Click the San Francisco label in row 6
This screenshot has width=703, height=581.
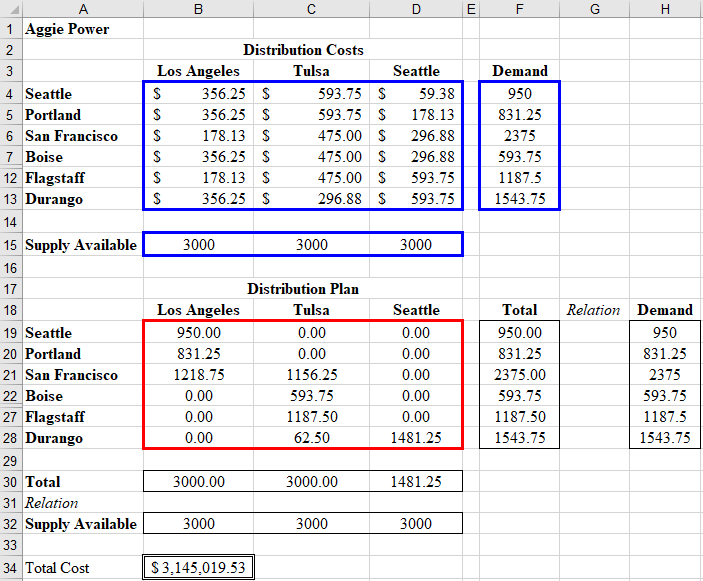pyautogui.click(x=71, y=136)
